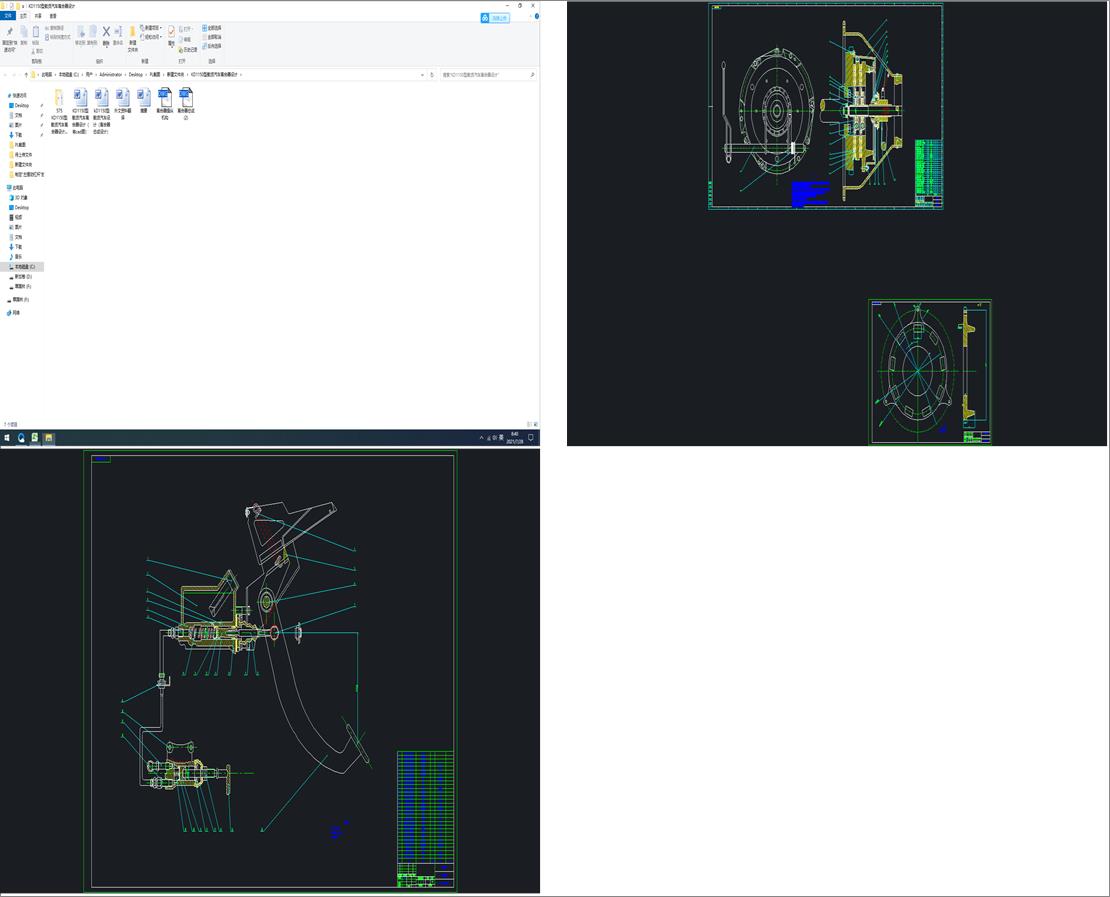Click the Desktop segment in the address breadcrumb
Image resolution: width=1110 pixels, height=897 pixels.
coord(135,74)
